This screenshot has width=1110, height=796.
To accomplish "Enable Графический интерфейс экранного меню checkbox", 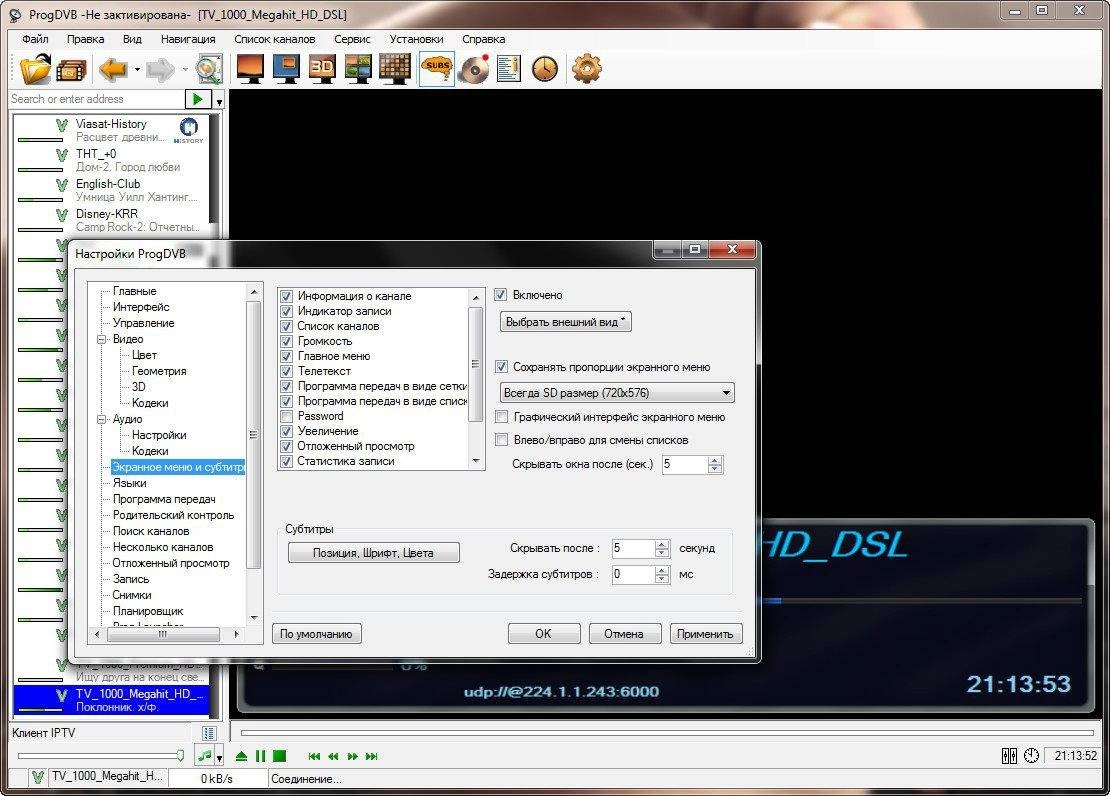I will click(x=501, y=416).
